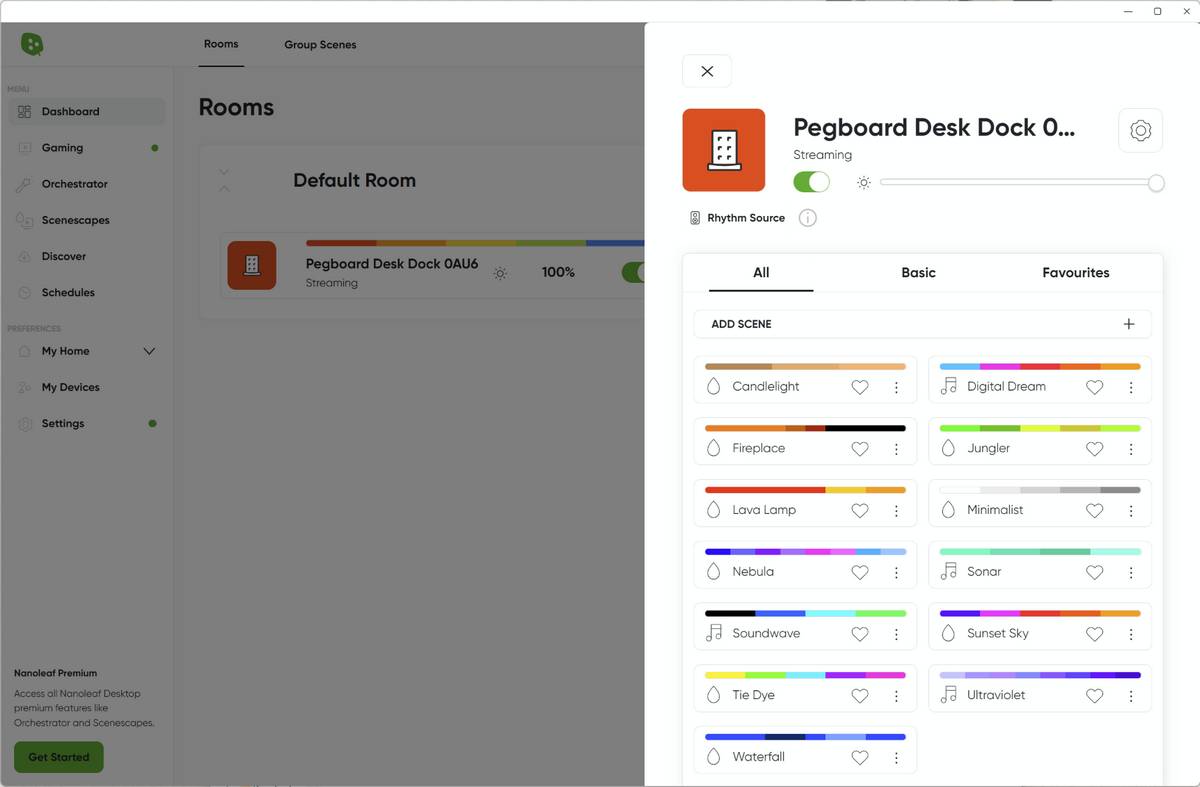
Task: Switch to the All scenes tab
Action: [761, 272]
